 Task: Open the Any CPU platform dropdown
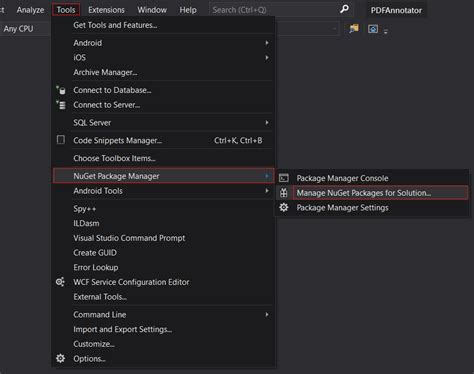25,29
